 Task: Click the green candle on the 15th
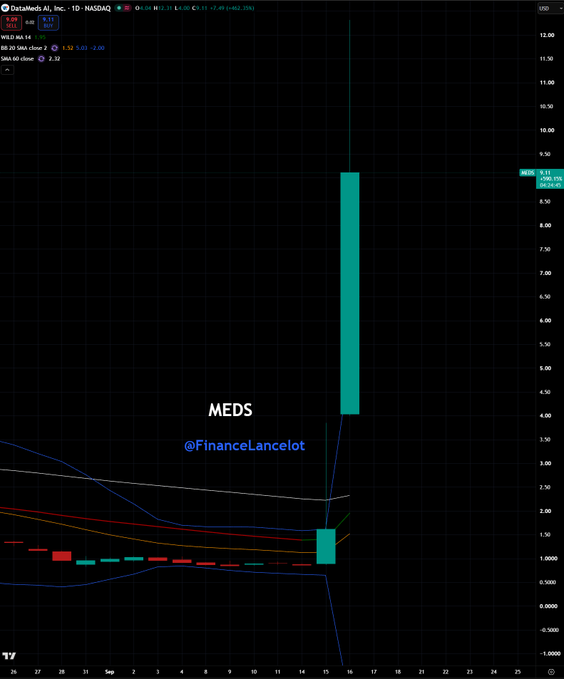coord(326,546)
